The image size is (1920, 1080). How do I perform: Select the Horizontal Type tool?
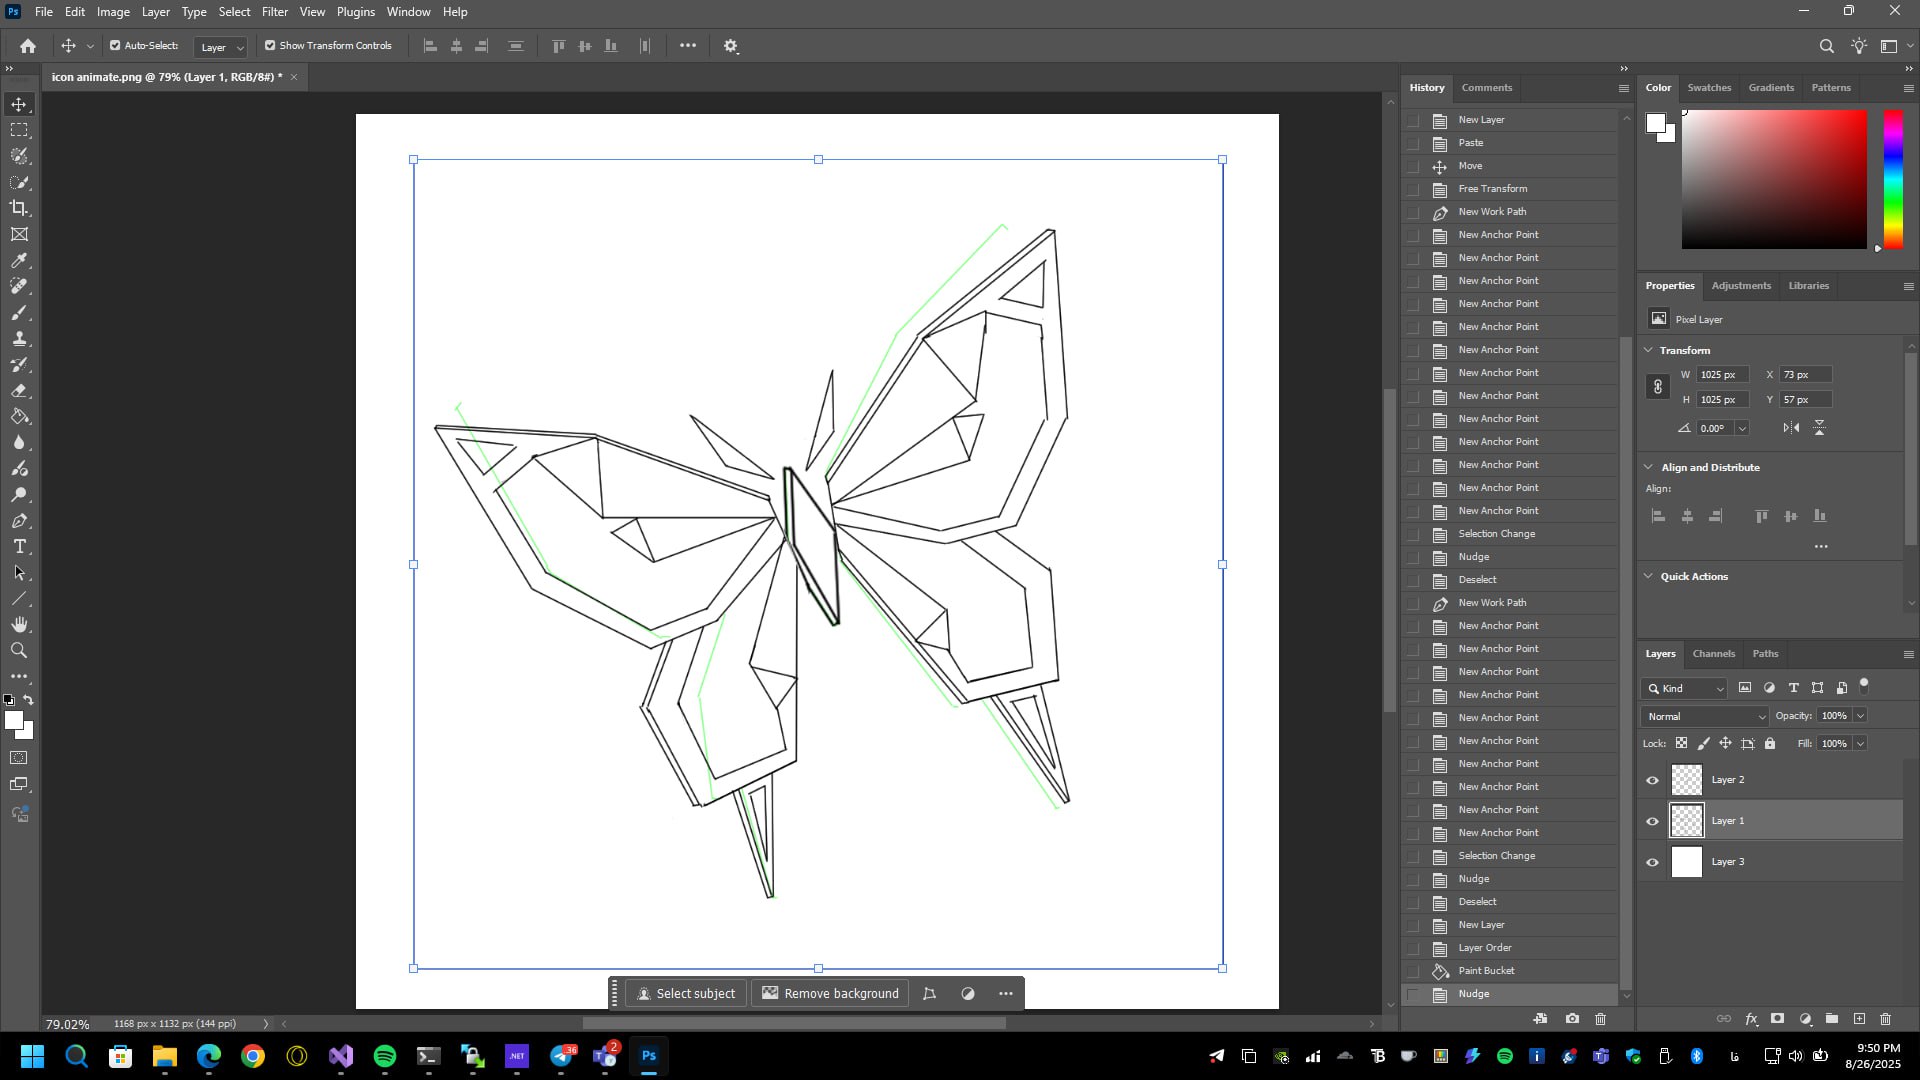[19, 547]
